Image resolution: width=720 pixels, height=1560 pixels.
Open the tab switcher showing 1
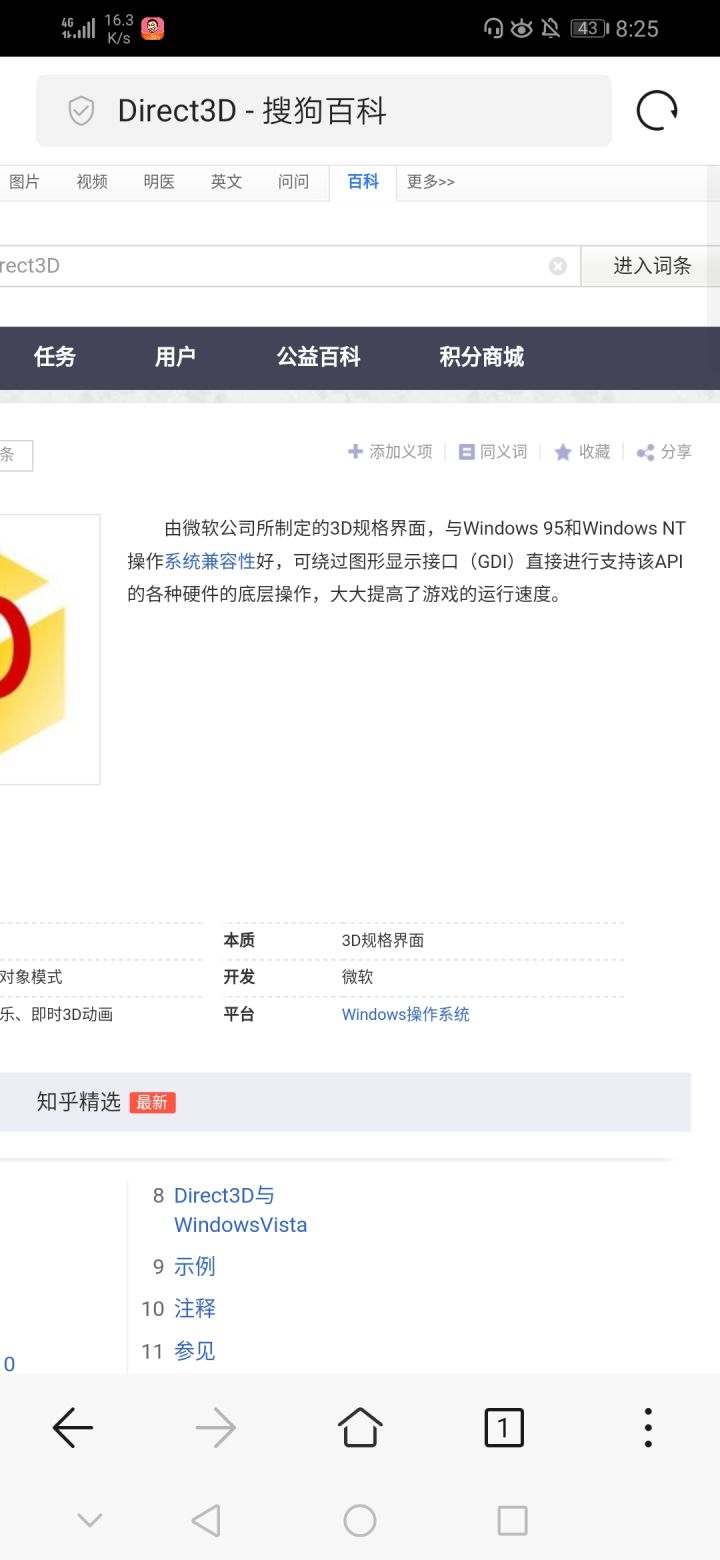[504, 1428]
